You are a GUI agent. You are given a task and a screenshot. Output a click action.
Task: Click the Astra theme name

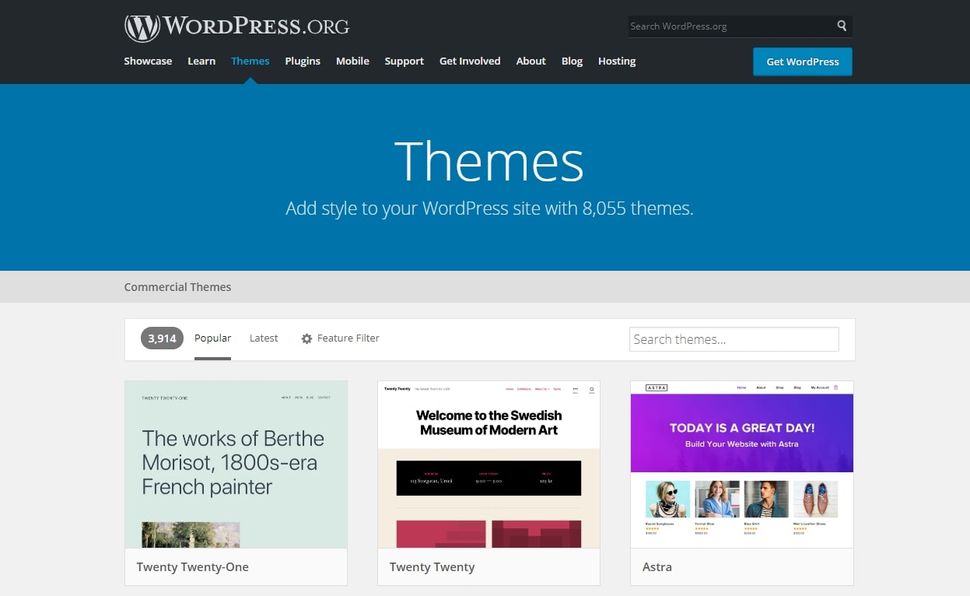(x=657, y=567)
